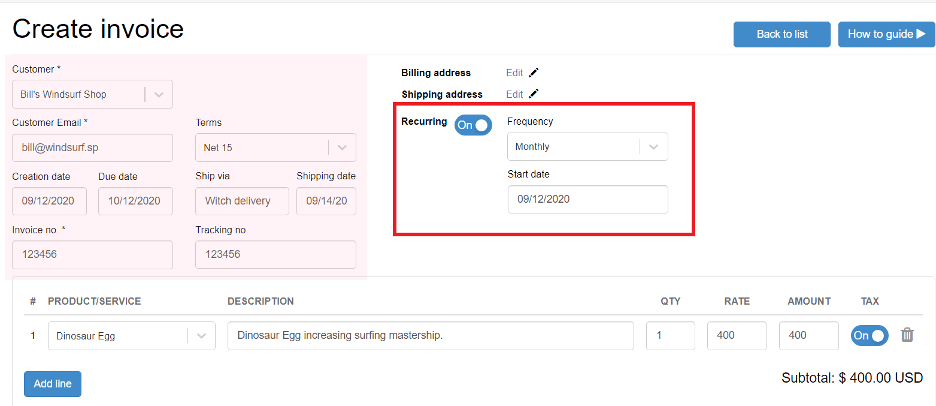Screen dimensions: 936x406
Task: Click the play arrow on How to guide
Action: coord(921,34)
